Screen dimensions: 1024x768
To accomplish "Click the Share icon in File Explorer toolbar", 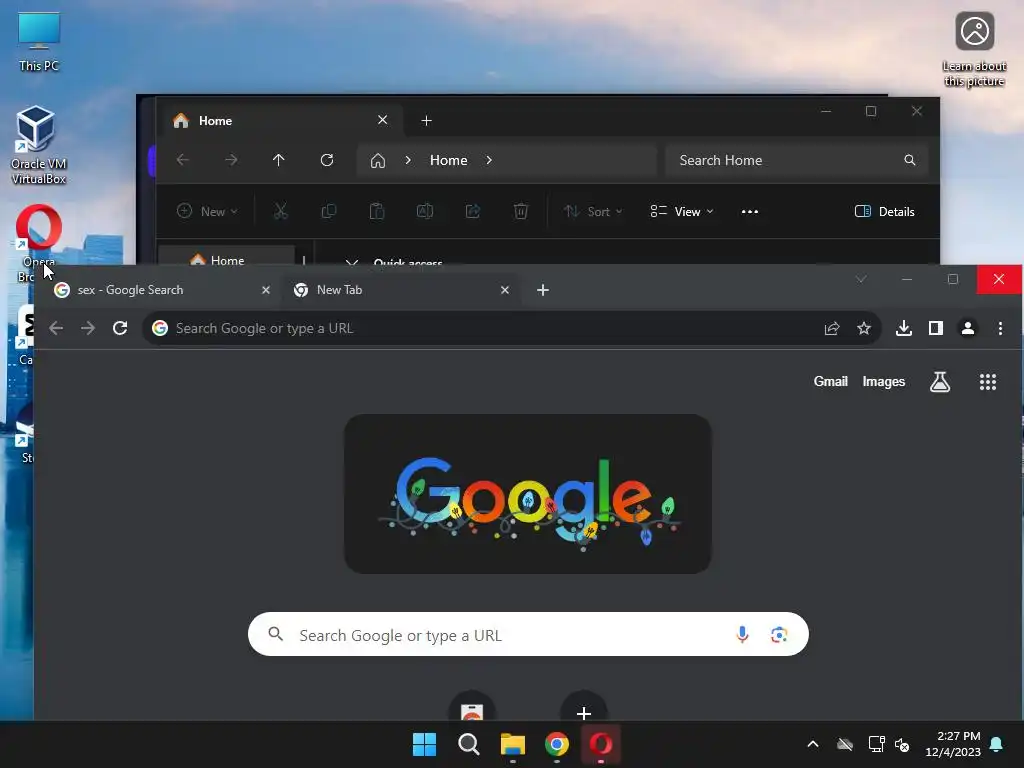I will [x=473, y=211].
